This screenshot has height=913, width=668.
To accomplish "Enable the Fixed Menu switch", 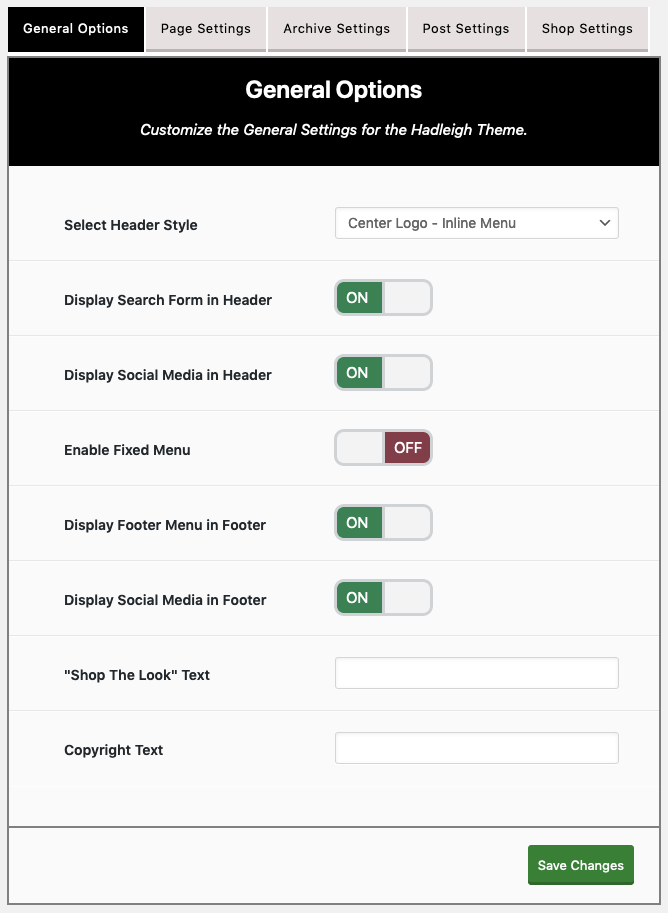I will pyautogui.click(x=383, y=448).
